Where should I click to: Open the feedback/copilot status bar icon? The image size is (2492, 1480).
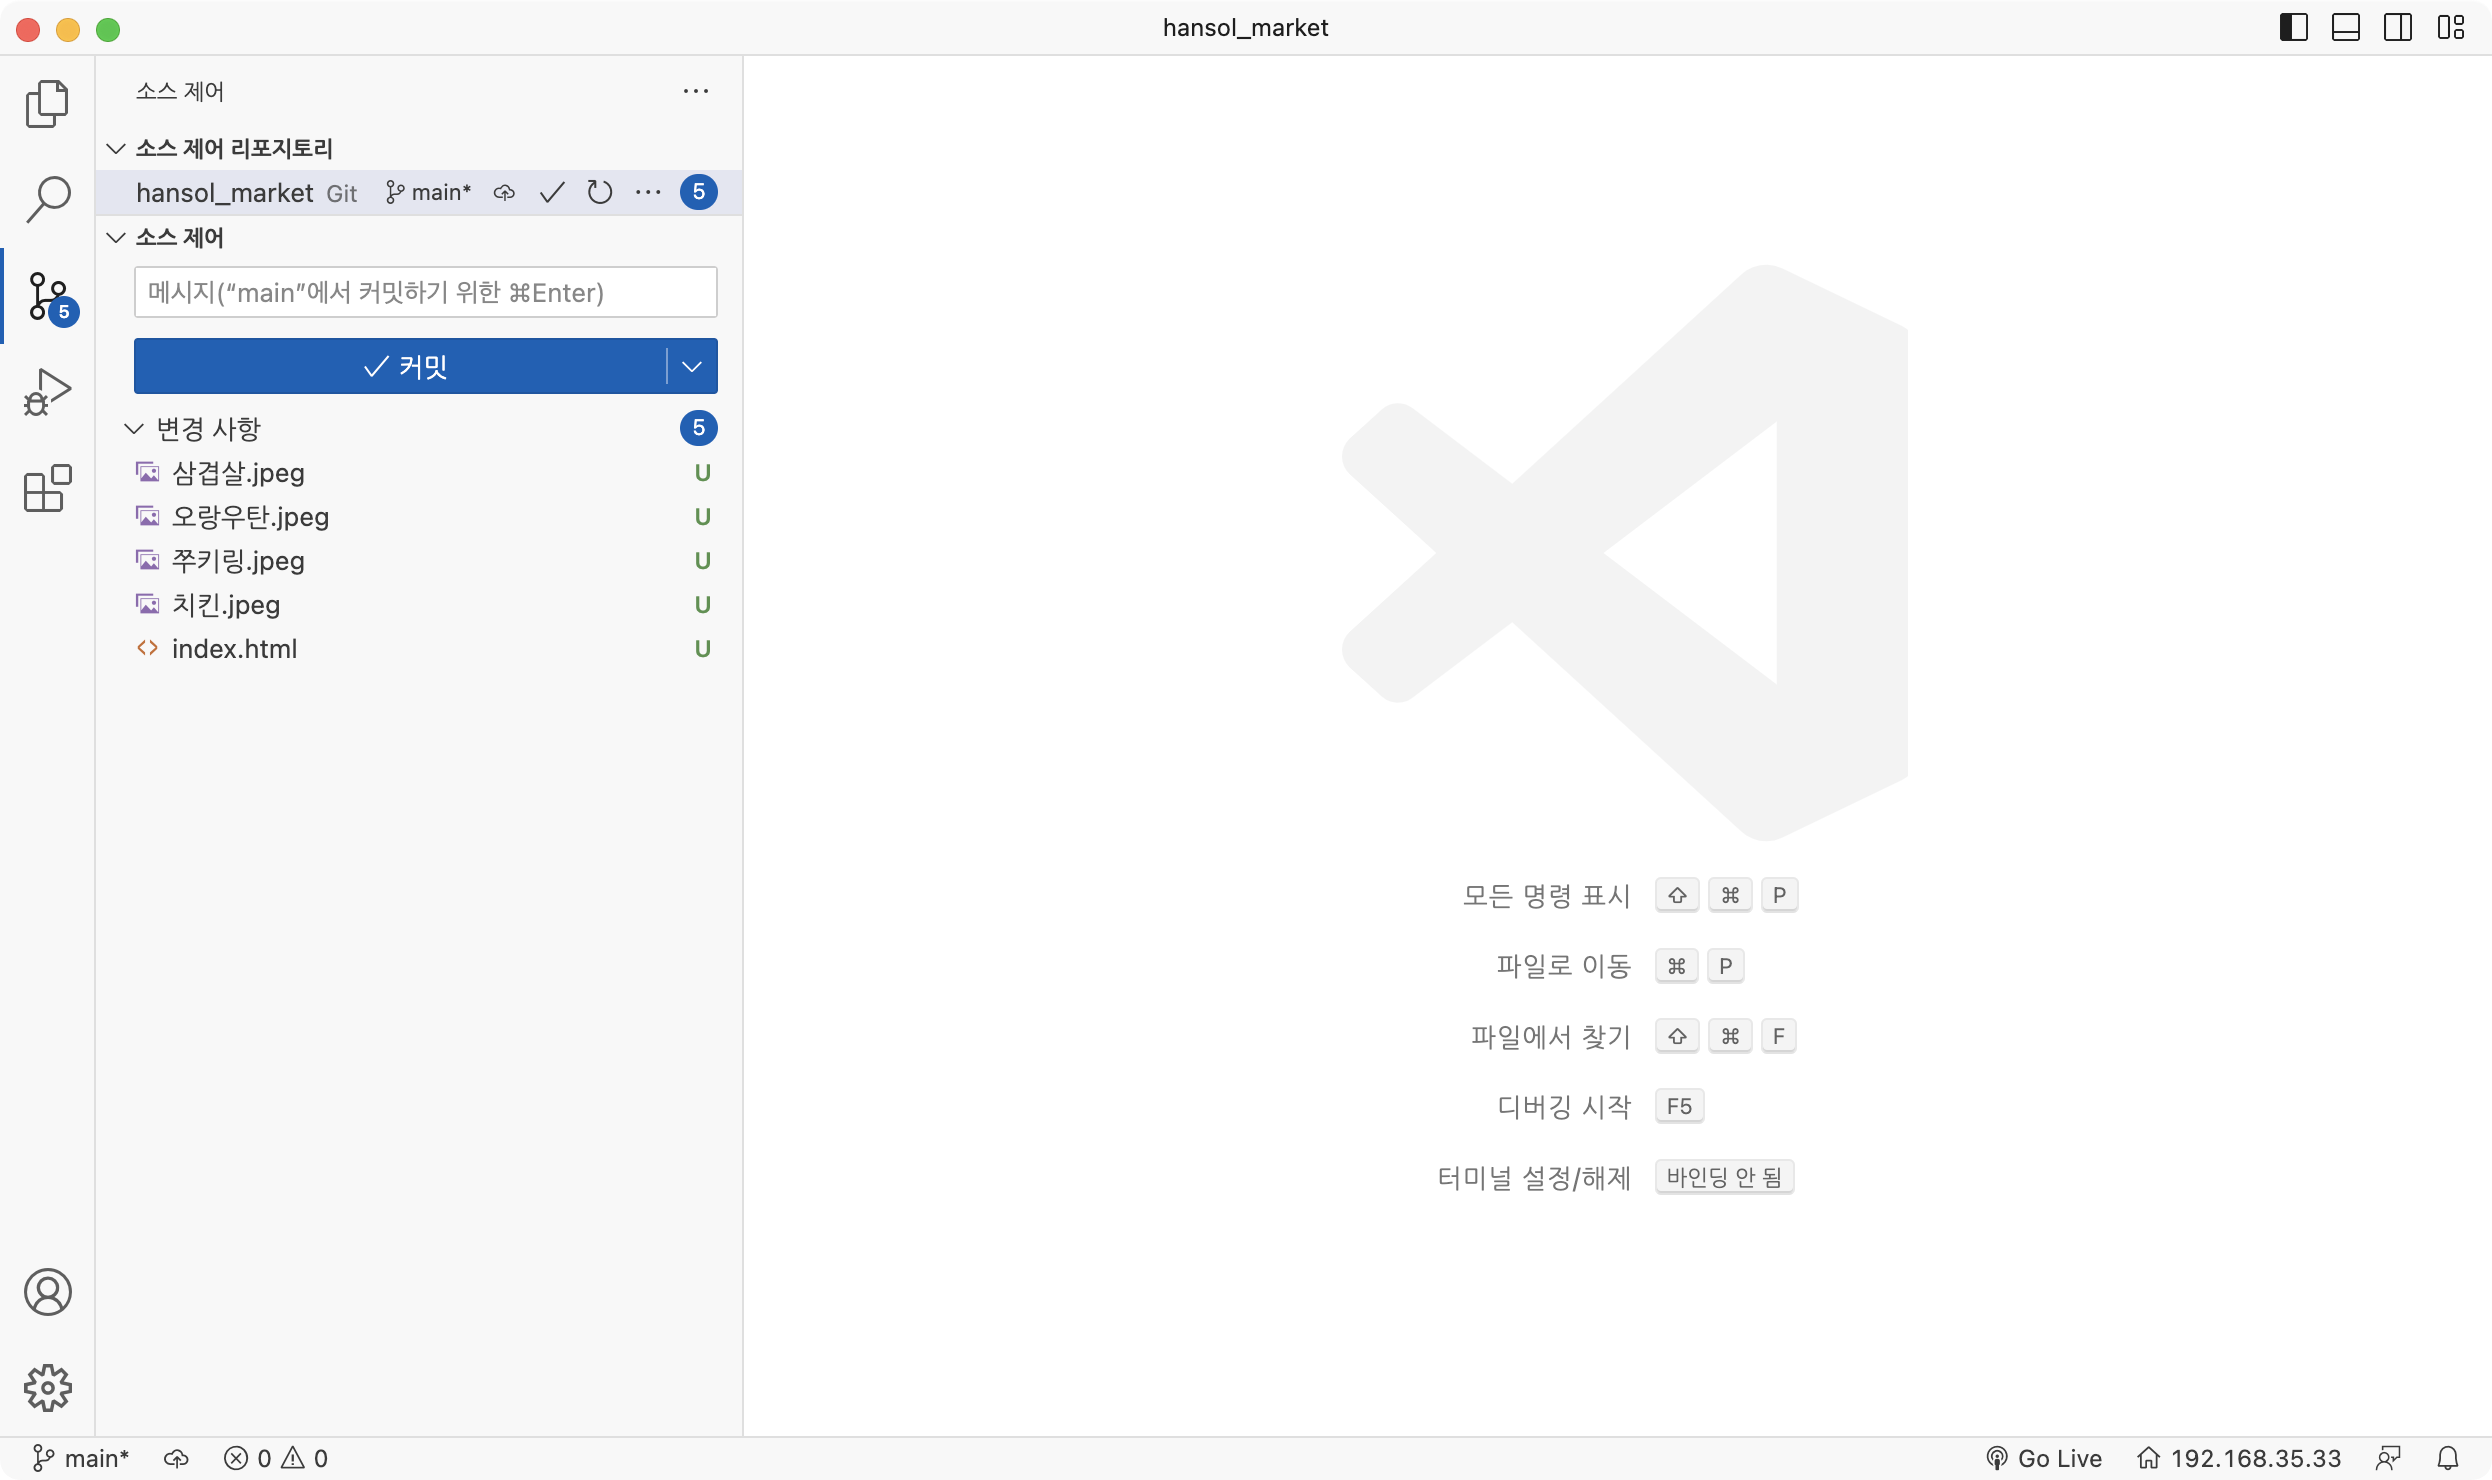click(x=2389, y=1458)
